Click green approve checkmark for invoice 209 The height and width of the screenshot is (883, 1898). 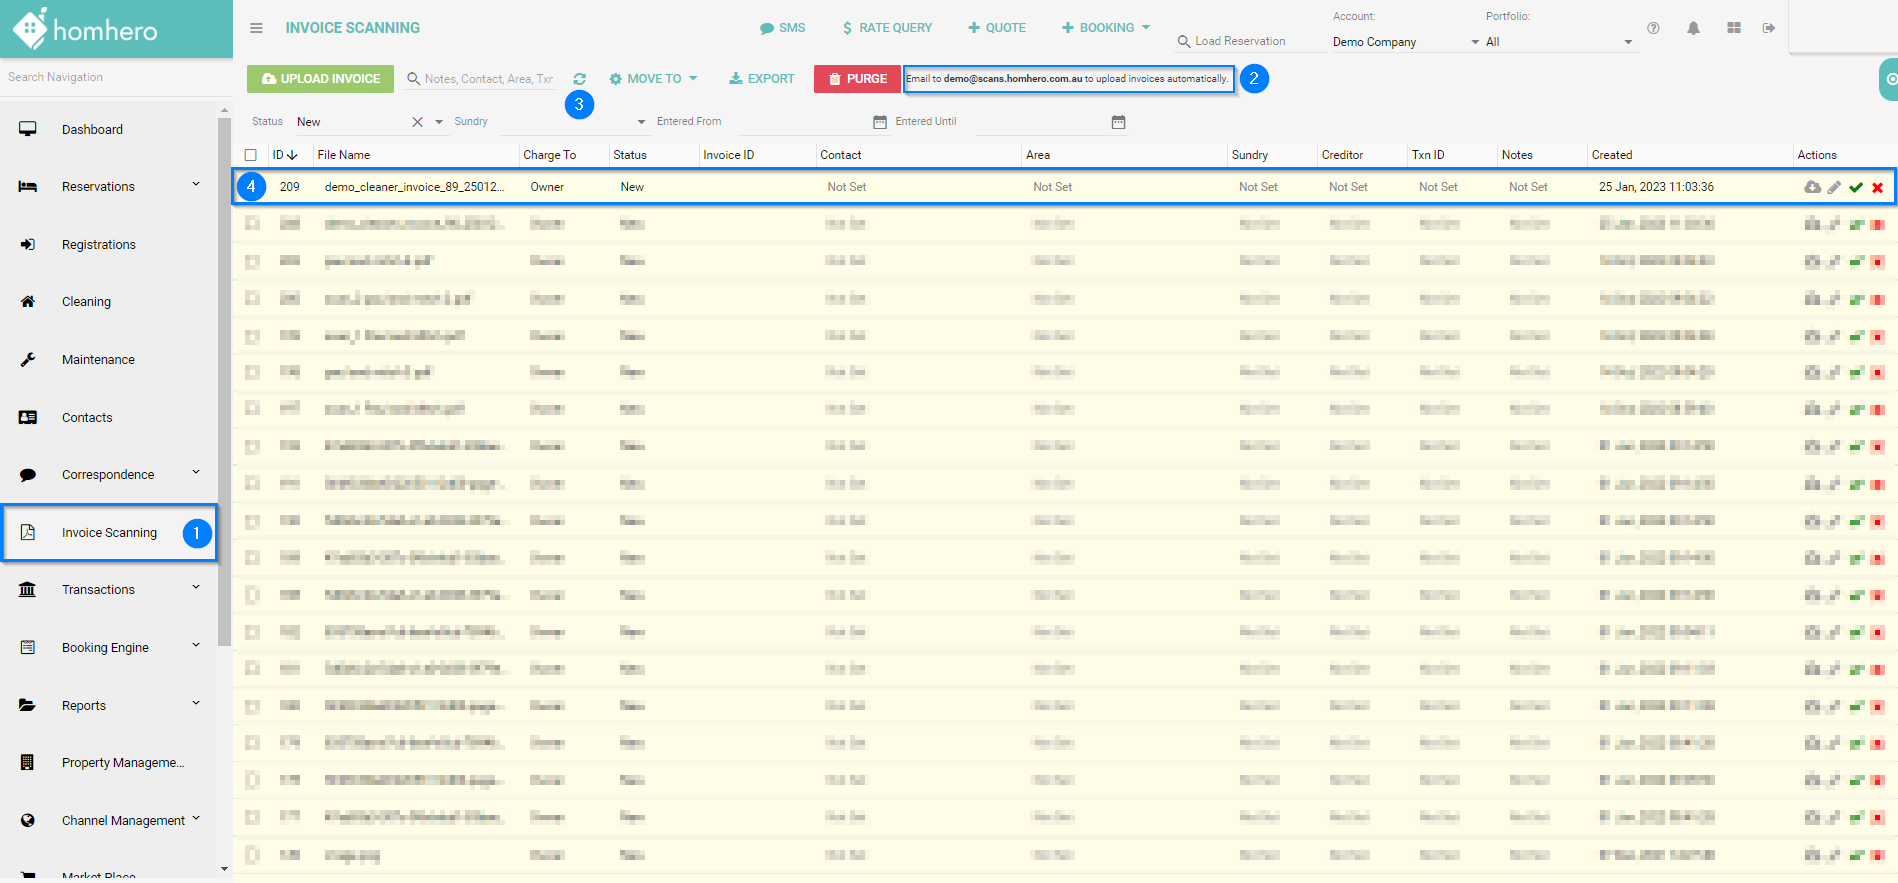pyautogui.click(x=1856, y=188)
